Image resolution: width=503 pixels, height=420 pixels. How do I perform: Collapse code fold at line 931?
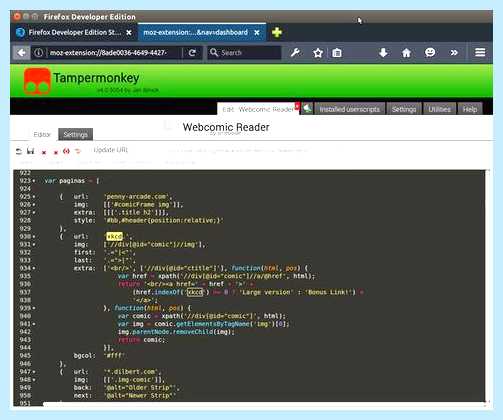[x=34, y=245]
